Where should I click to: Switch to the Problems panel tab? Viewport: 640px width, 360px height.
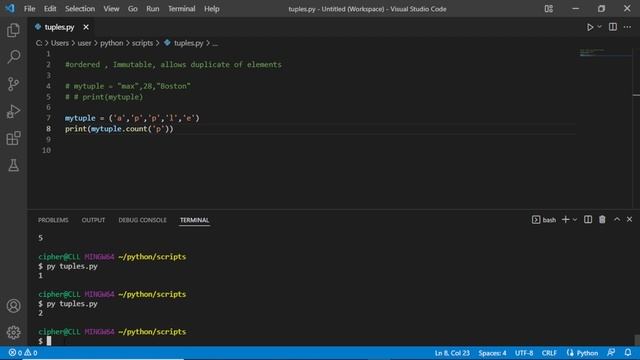point(53,220)
